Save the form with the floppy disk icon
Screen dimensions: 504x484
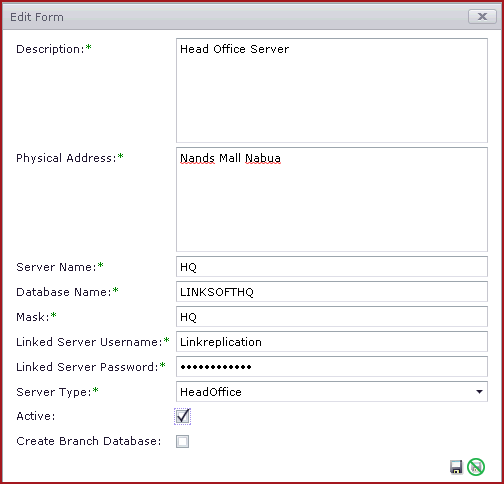[456, 467]
